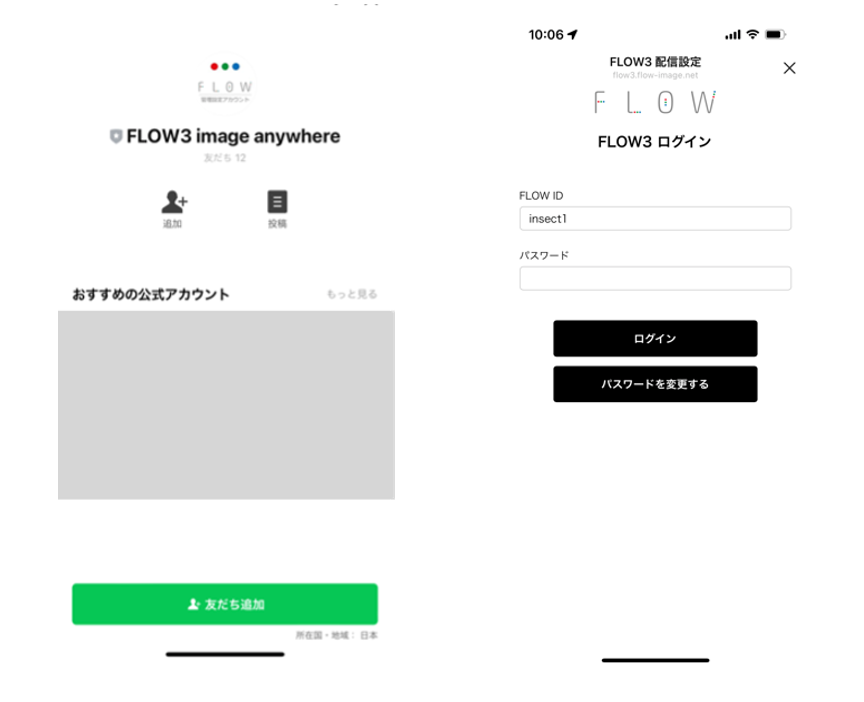Tap the Wi-Fi status icon
The image size is (864, 702).
pyautogui.click(x=752, y=35)
